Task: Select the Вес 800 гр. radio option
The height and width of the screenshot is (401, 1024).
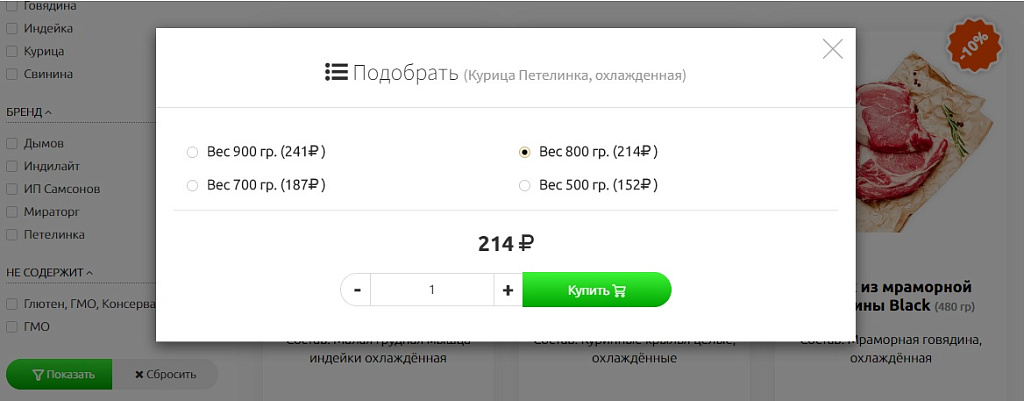Action: (524, 153)
